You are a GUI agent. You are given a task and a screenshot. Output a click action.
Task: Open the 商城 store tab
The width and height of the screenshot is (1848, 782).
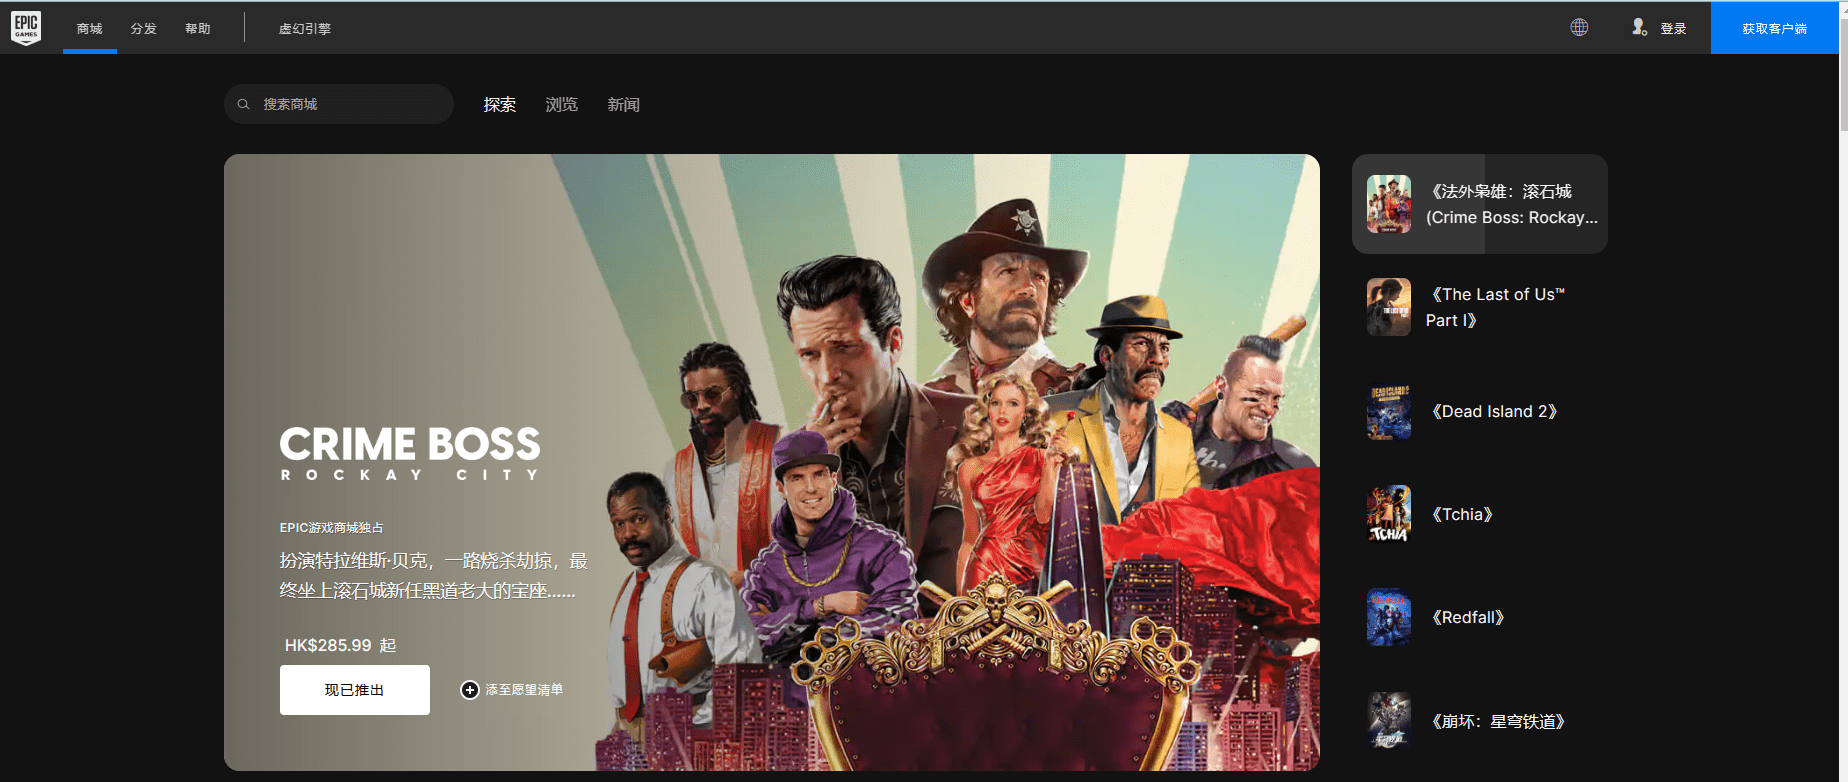90,29
